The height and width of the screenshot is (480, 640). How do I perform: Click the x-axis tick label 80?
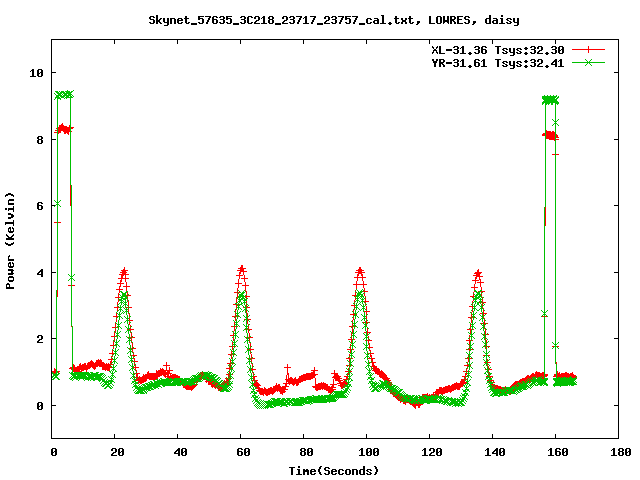pos(306,452)
